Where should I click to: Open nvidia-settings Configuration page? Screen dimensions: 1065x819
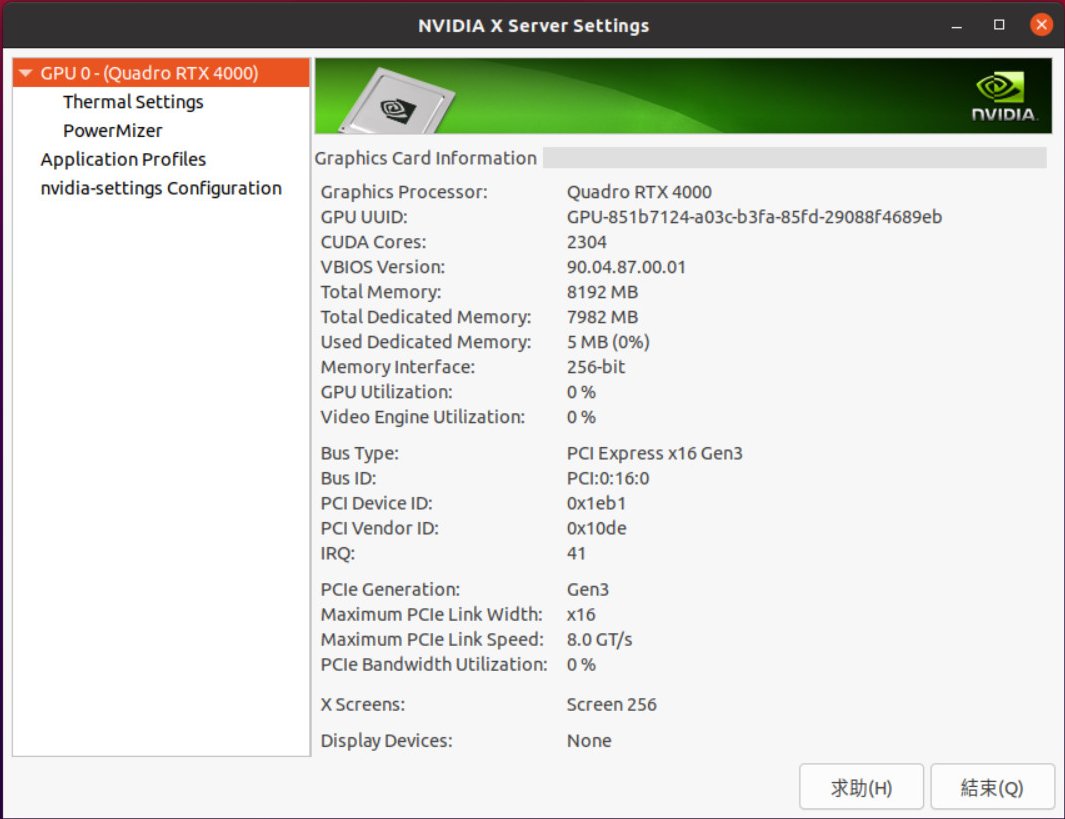pos(161,189)
